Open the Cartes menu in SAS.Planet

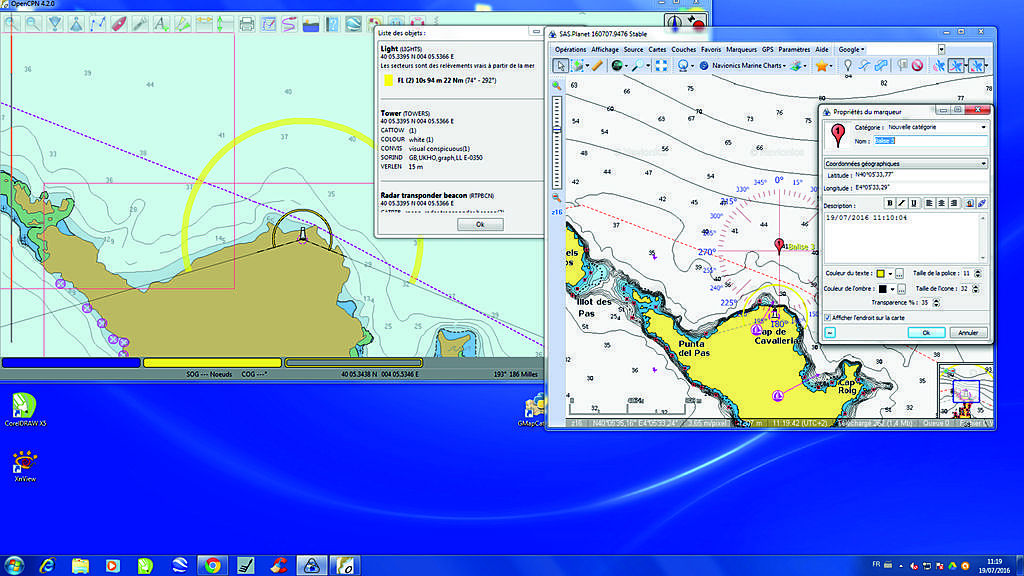(x=657, y=50)
